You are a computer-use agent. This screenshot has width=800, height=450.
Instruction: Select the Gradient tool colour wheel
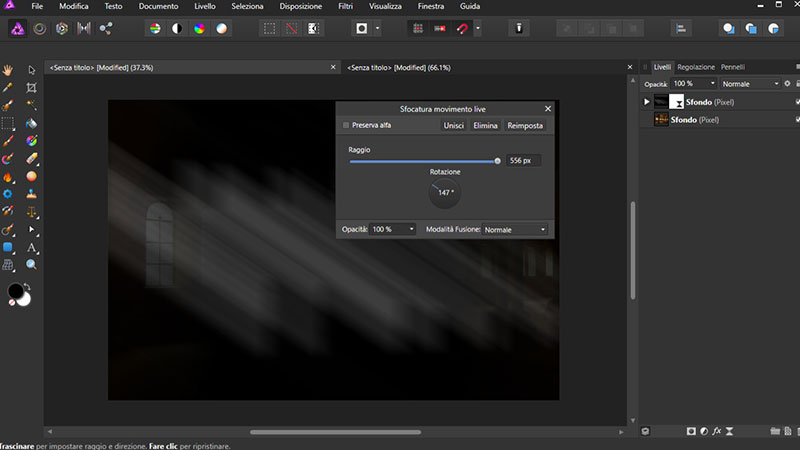coord(32,141)
